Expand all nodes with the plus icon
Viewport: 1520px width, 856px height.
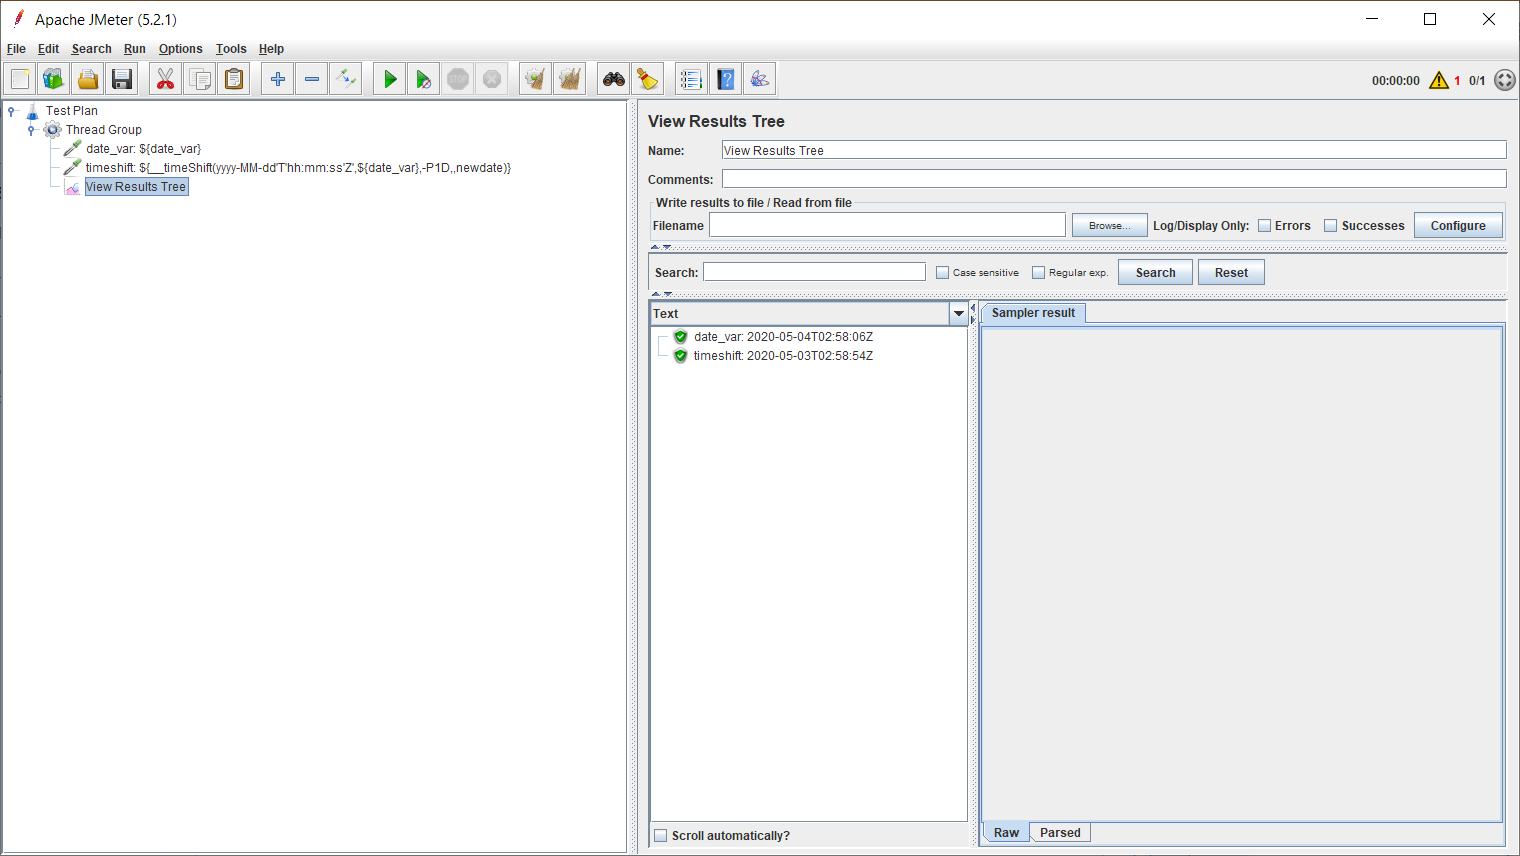(278, 79)
